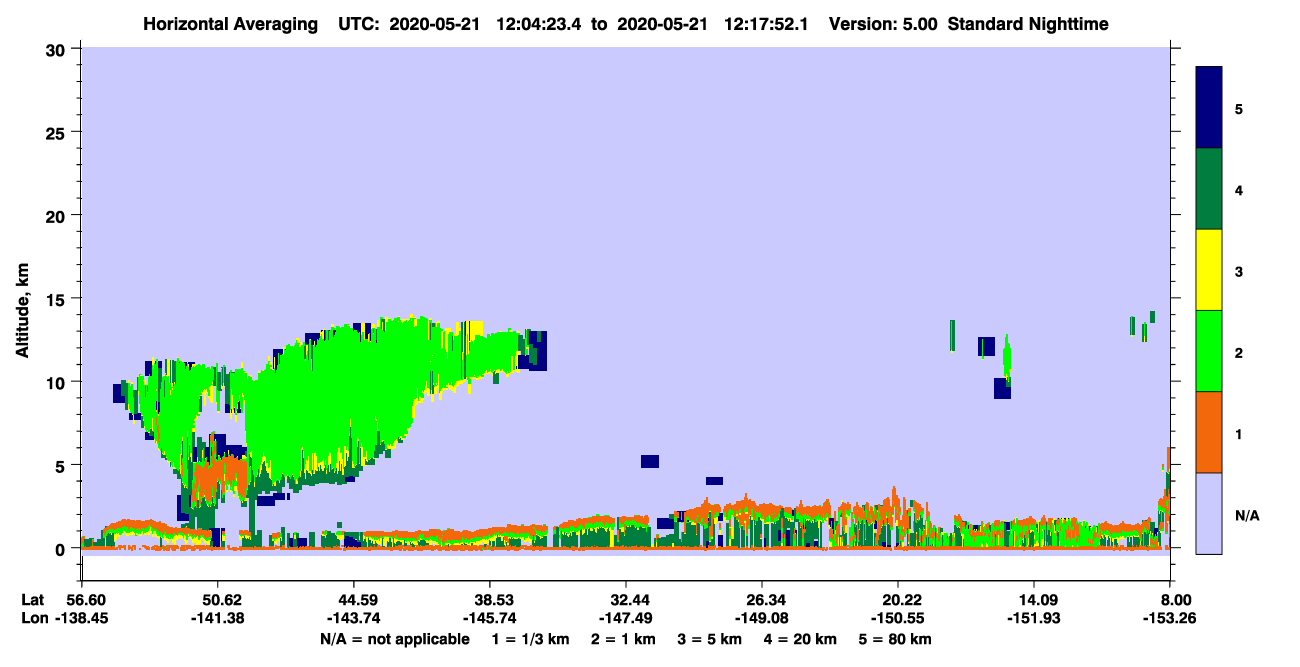Click the latitude value 8.00
Viewport: 1300px width, 667px height.
[x=1174, y=600]
